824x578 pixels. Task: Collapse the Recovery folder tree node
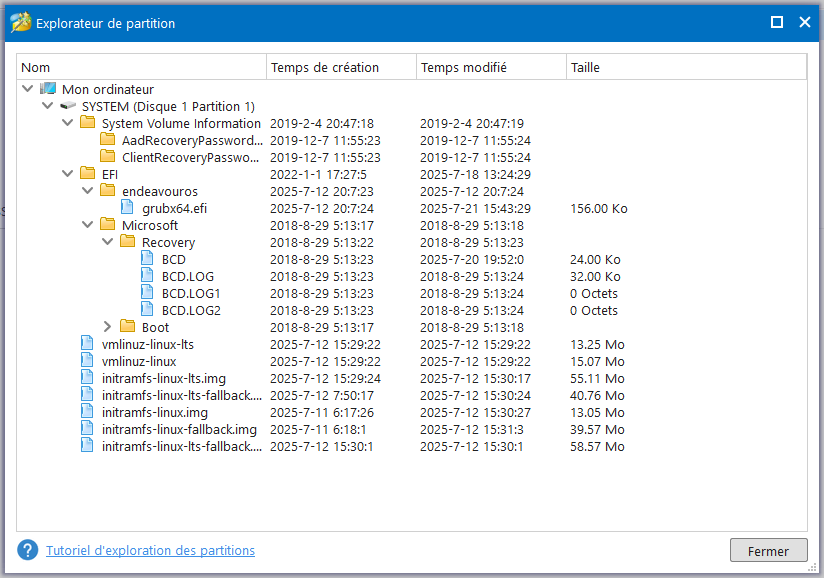pos(107,242)
